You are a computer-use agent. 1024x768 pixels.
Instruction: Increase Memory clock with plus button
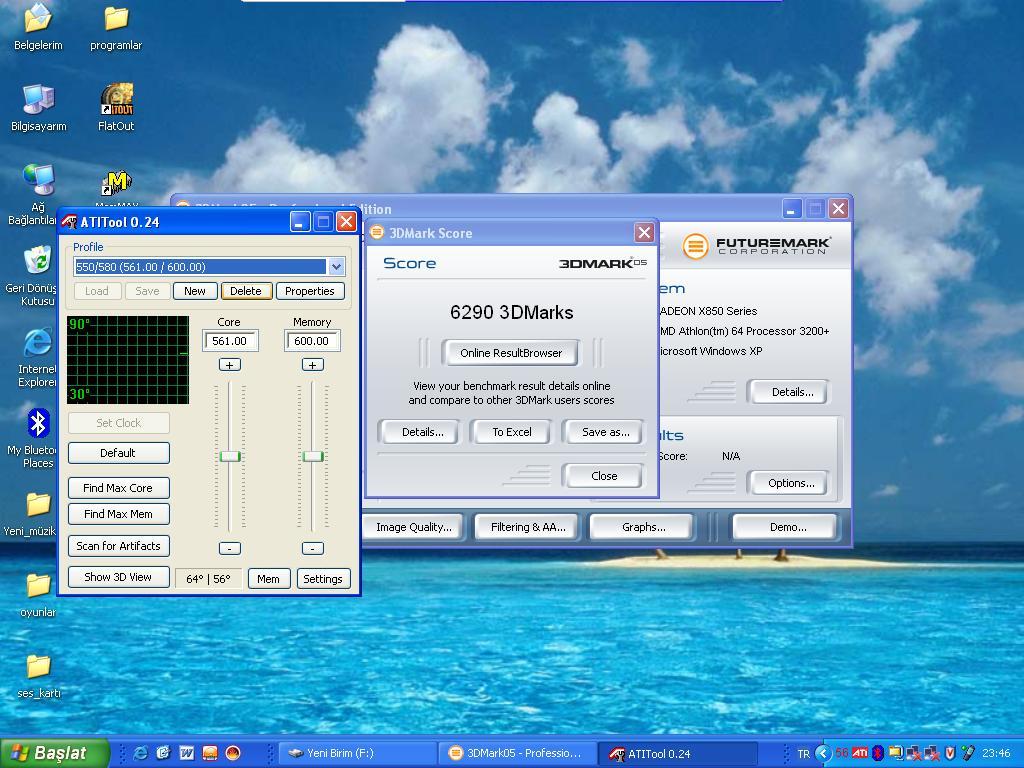coord(312,364)
